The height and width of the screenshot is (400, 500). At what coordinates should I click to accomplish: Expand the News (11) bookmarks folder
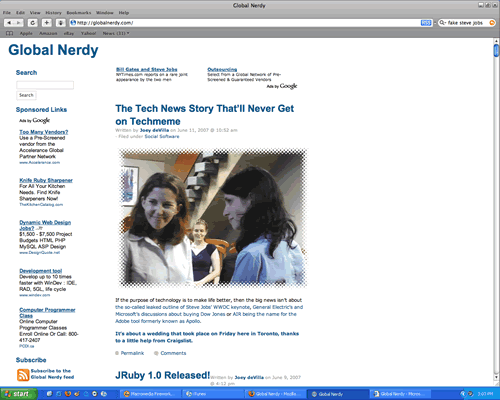coord(116,33)
